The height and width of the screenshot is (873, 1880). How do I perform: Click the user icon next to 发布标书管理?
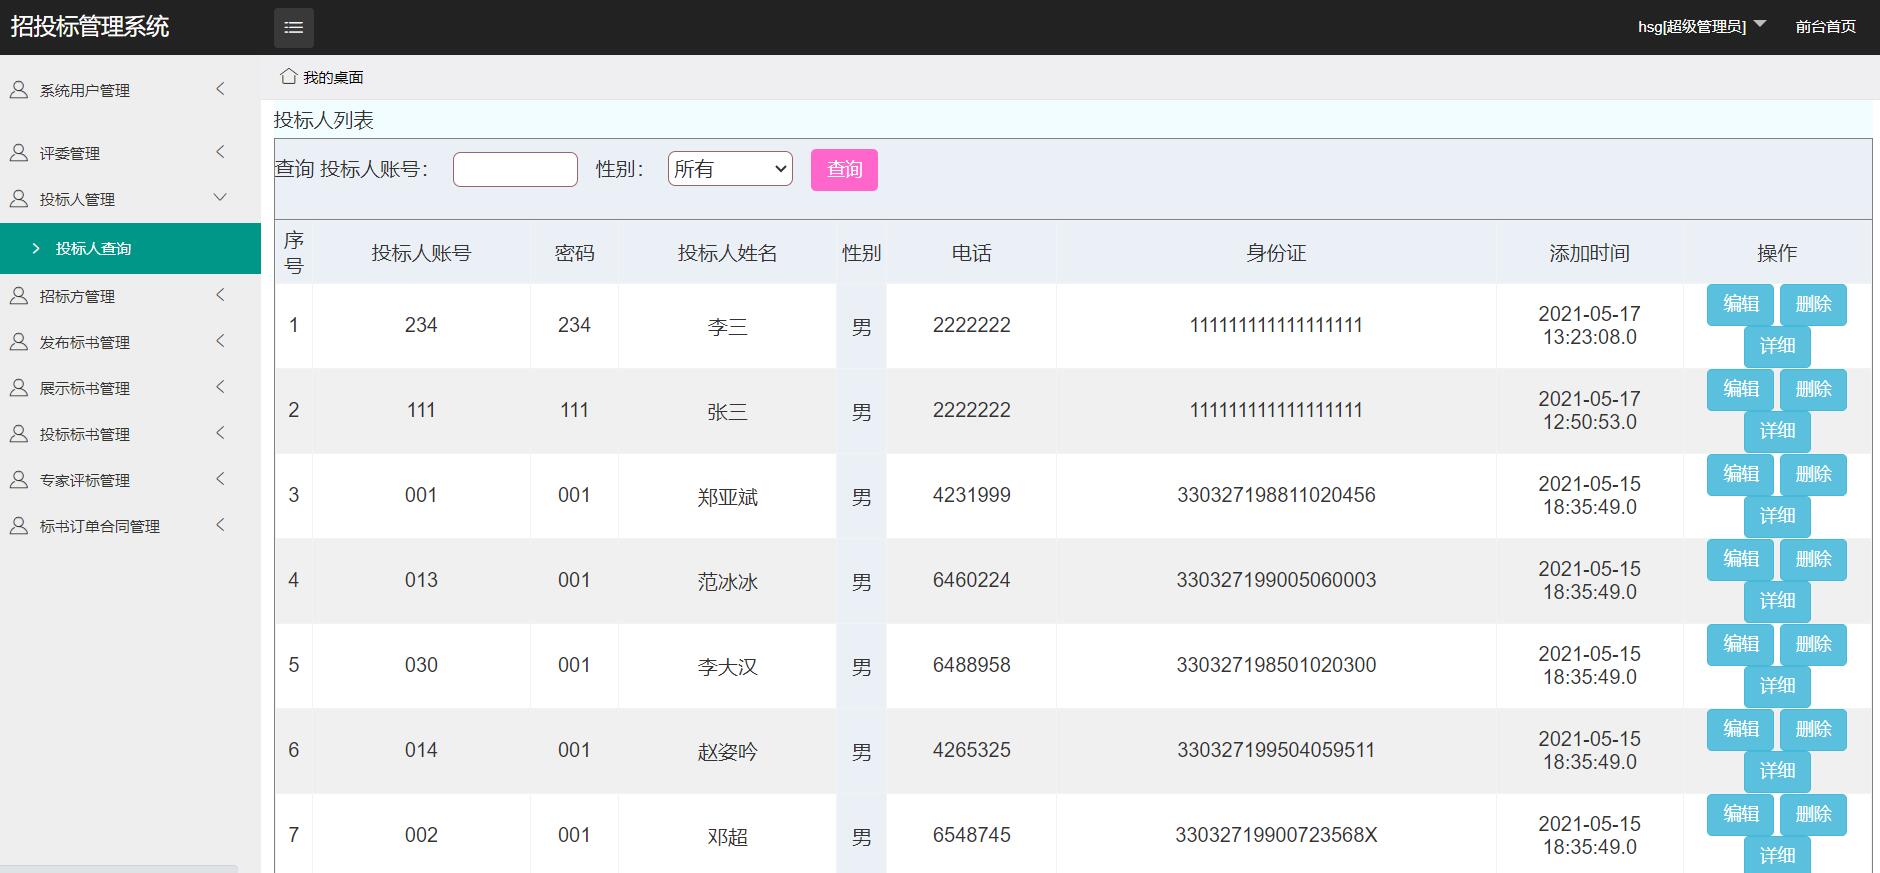tap(19, 342)
